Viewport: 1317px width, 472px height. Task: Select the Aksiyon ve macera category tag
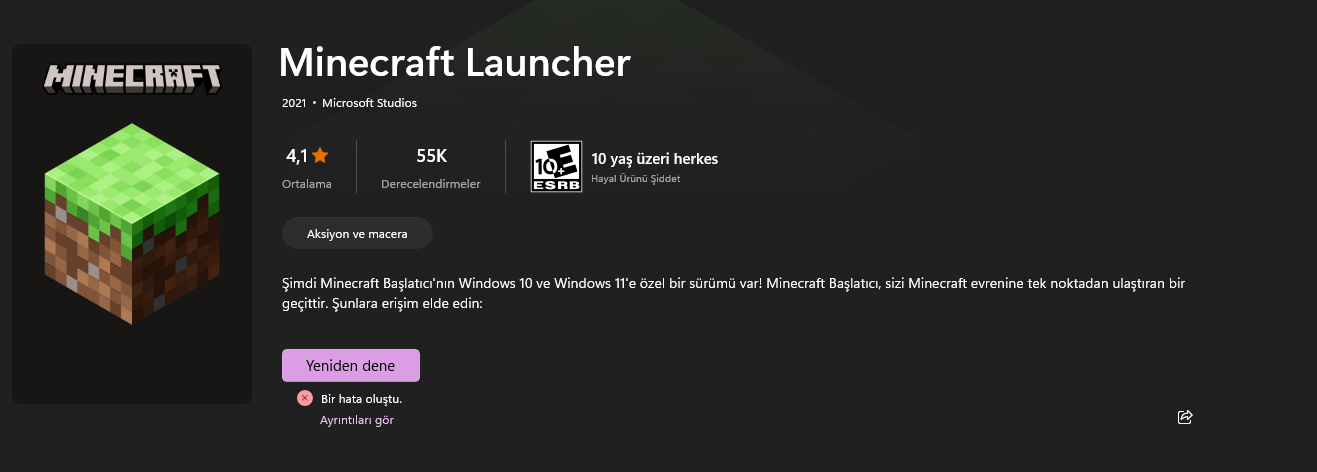point(357,233)
